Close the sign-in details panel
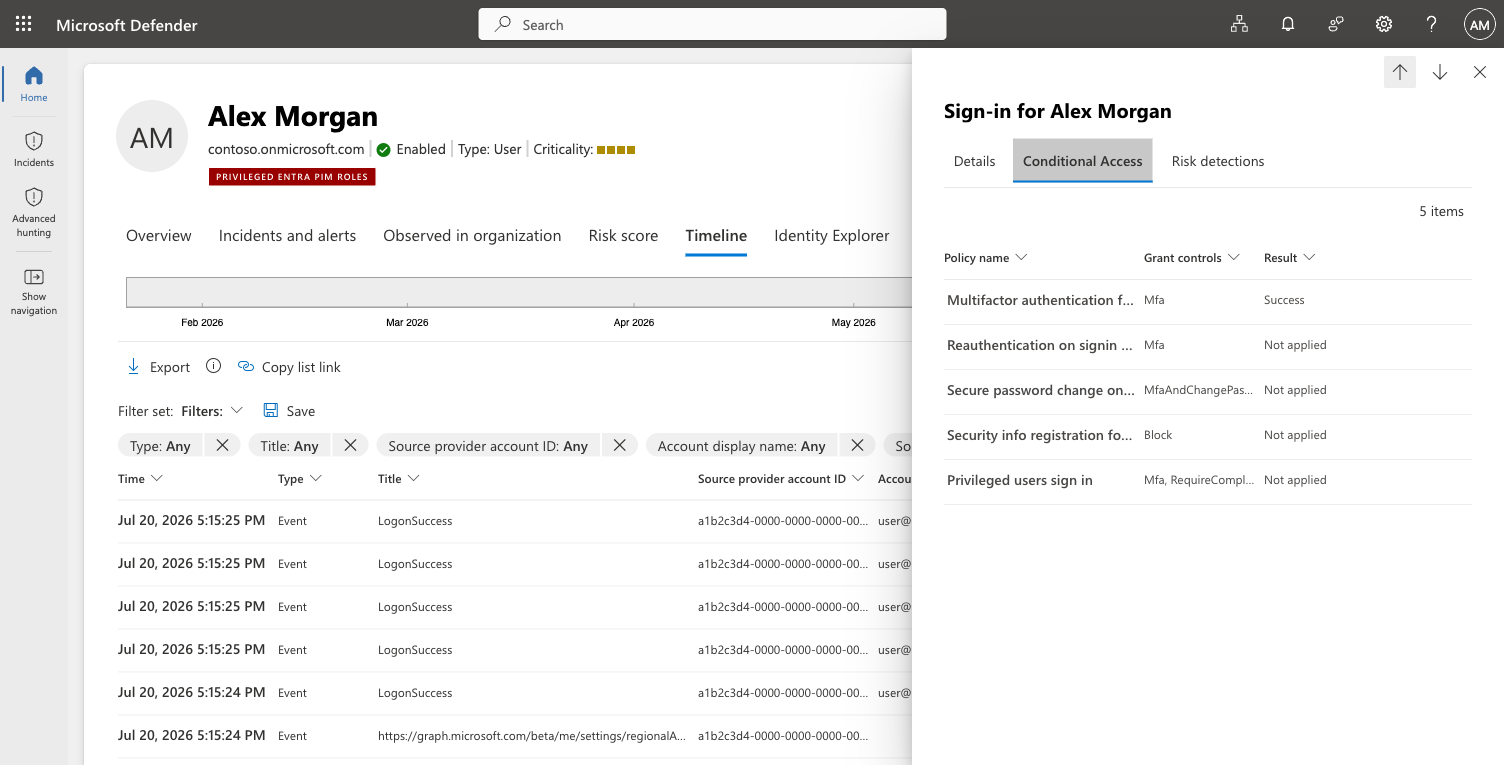The height and width of the screenshot is (765, 1504). point(1480,72)
